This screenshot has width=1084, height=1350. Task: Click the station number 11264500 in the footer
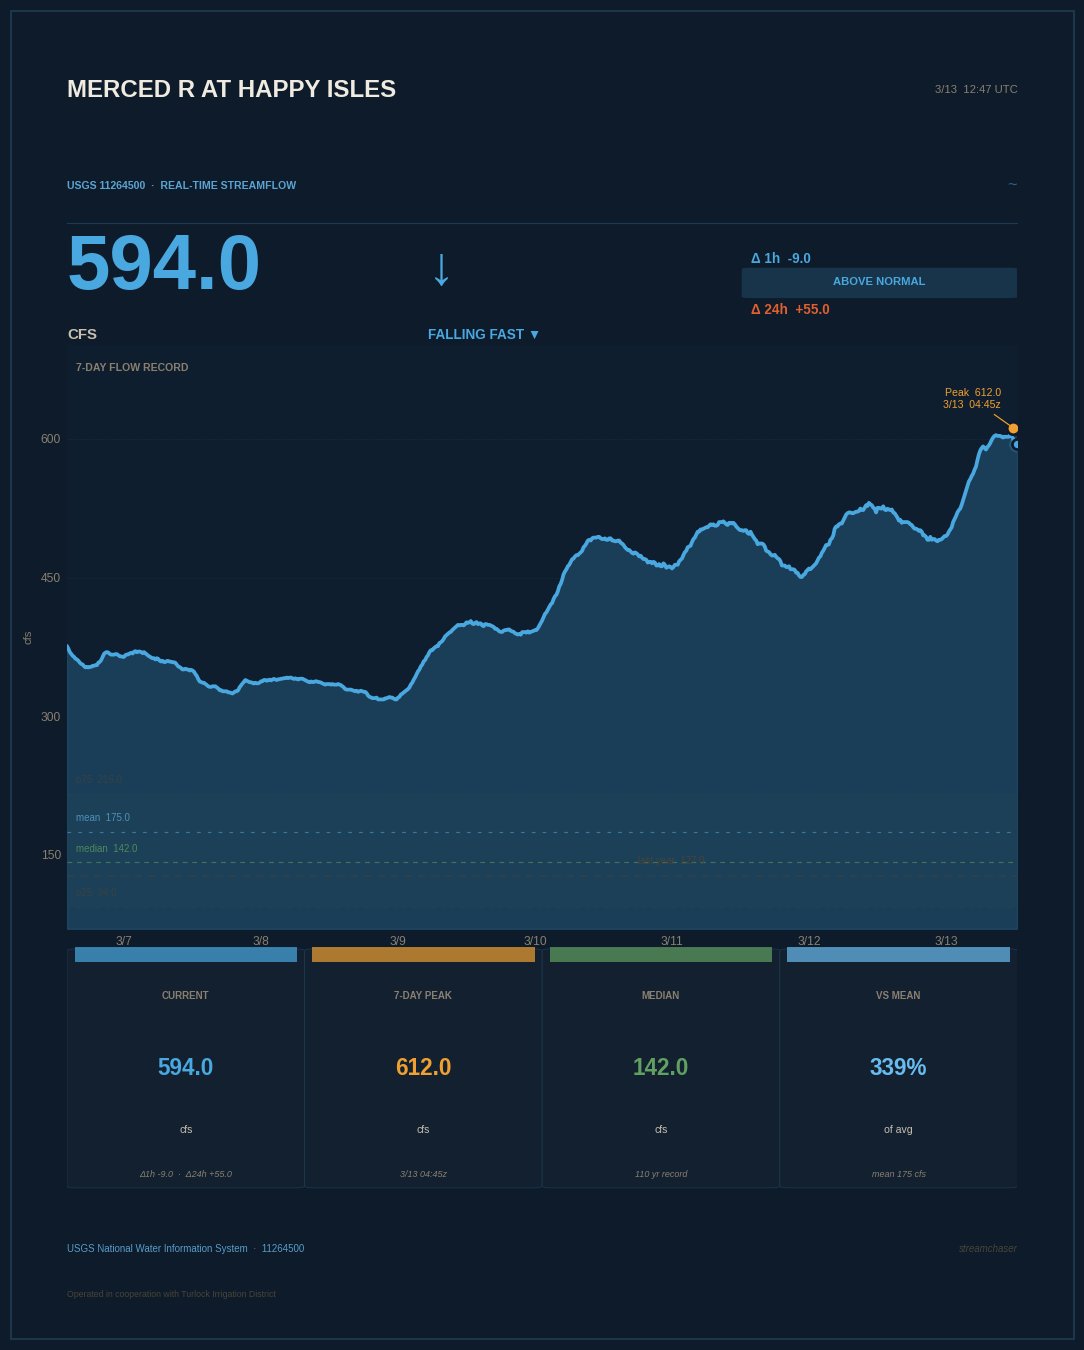pyautogui.click(x=283, y=1248)
